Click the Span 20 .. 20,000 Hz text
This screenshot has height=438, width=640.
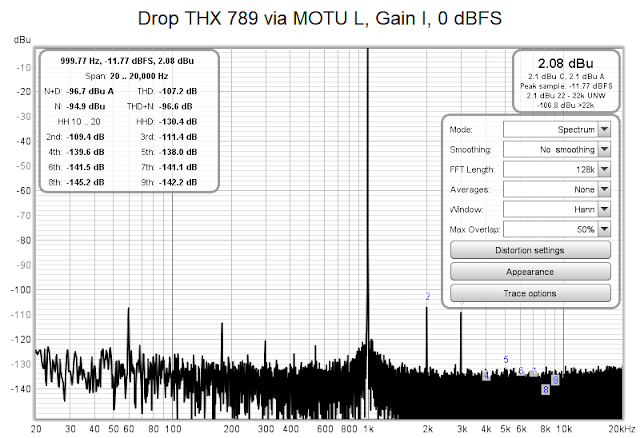[x=127, y=76]
